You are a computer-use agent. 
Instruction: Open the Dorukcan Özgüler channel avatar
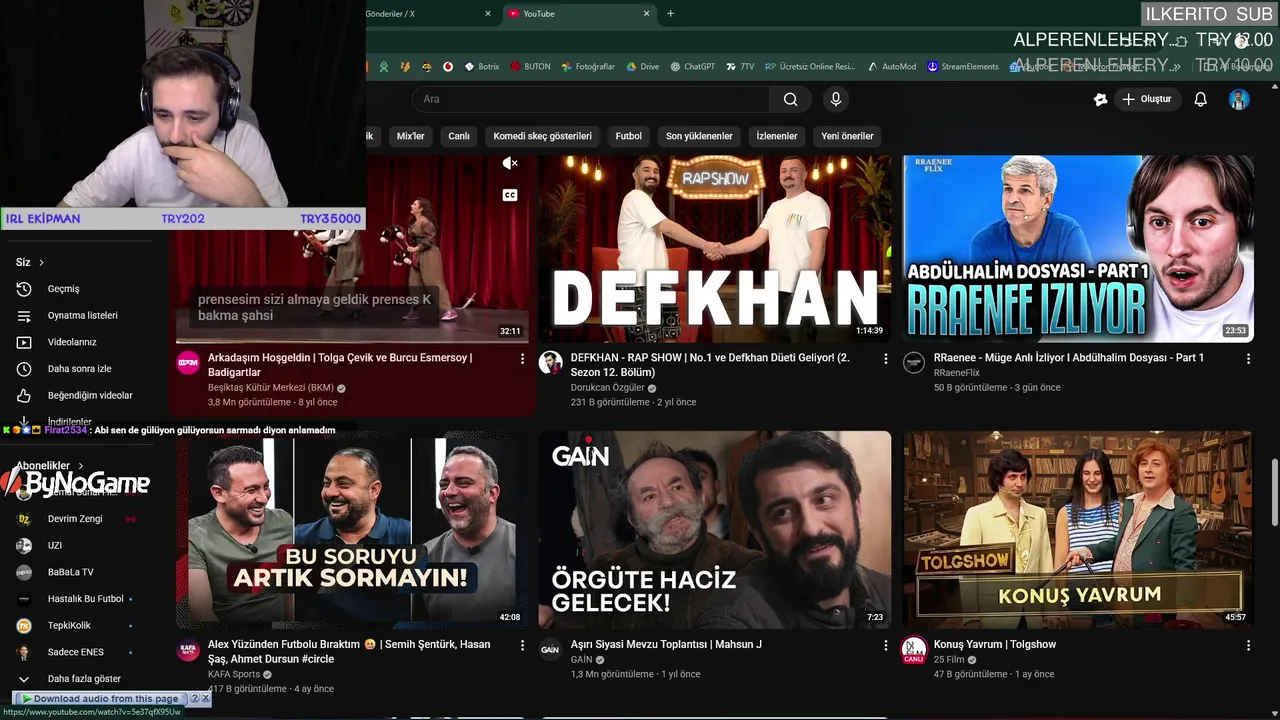pyautogui.click(x=550, y=362)
